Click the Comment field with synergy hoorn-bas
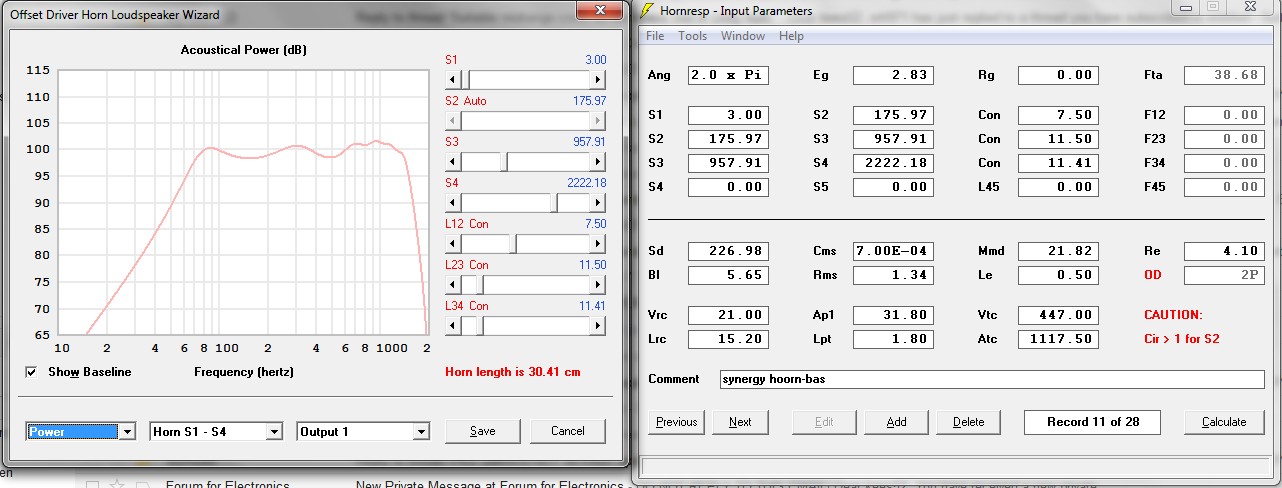This screenshot has height=488, width=1282. [x=992, y=380]
